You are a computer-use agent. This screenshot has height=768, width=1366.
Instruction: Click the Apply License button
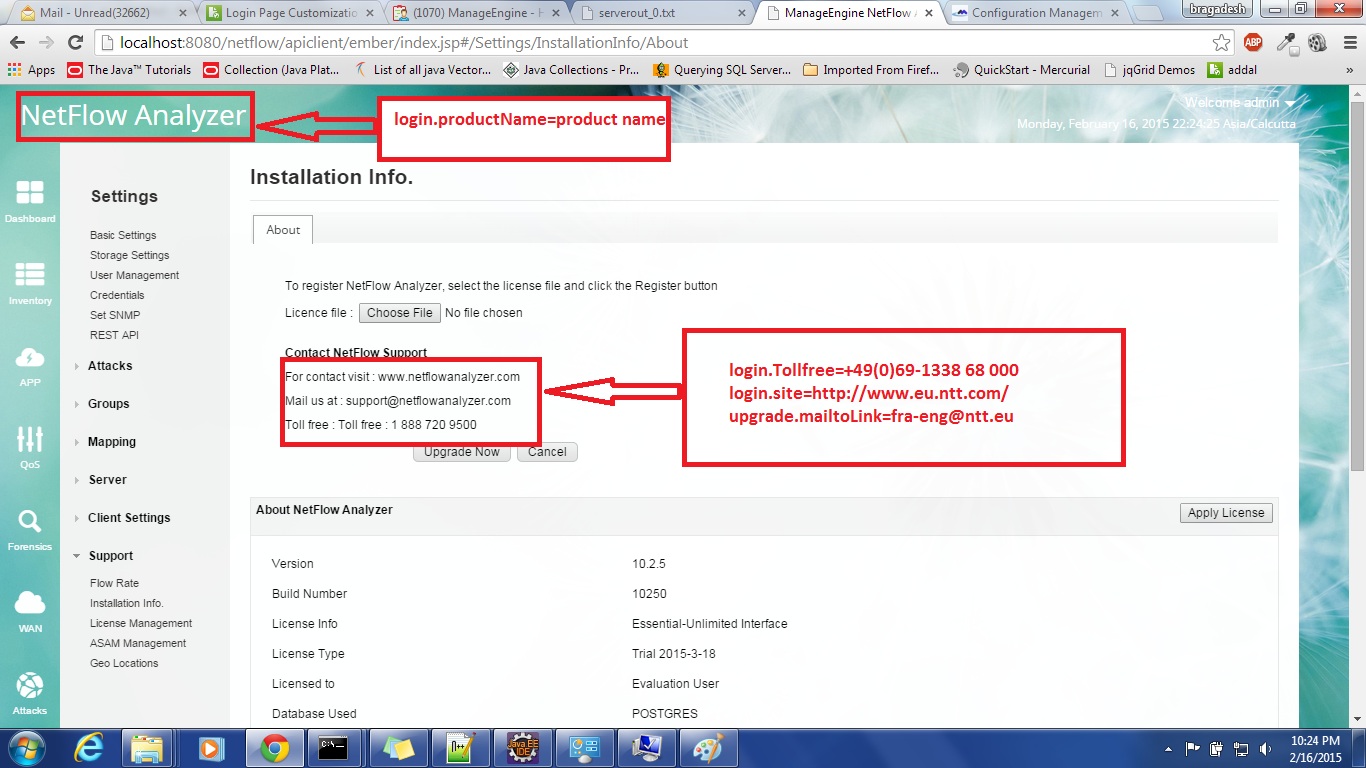[x=1225, y=513]
